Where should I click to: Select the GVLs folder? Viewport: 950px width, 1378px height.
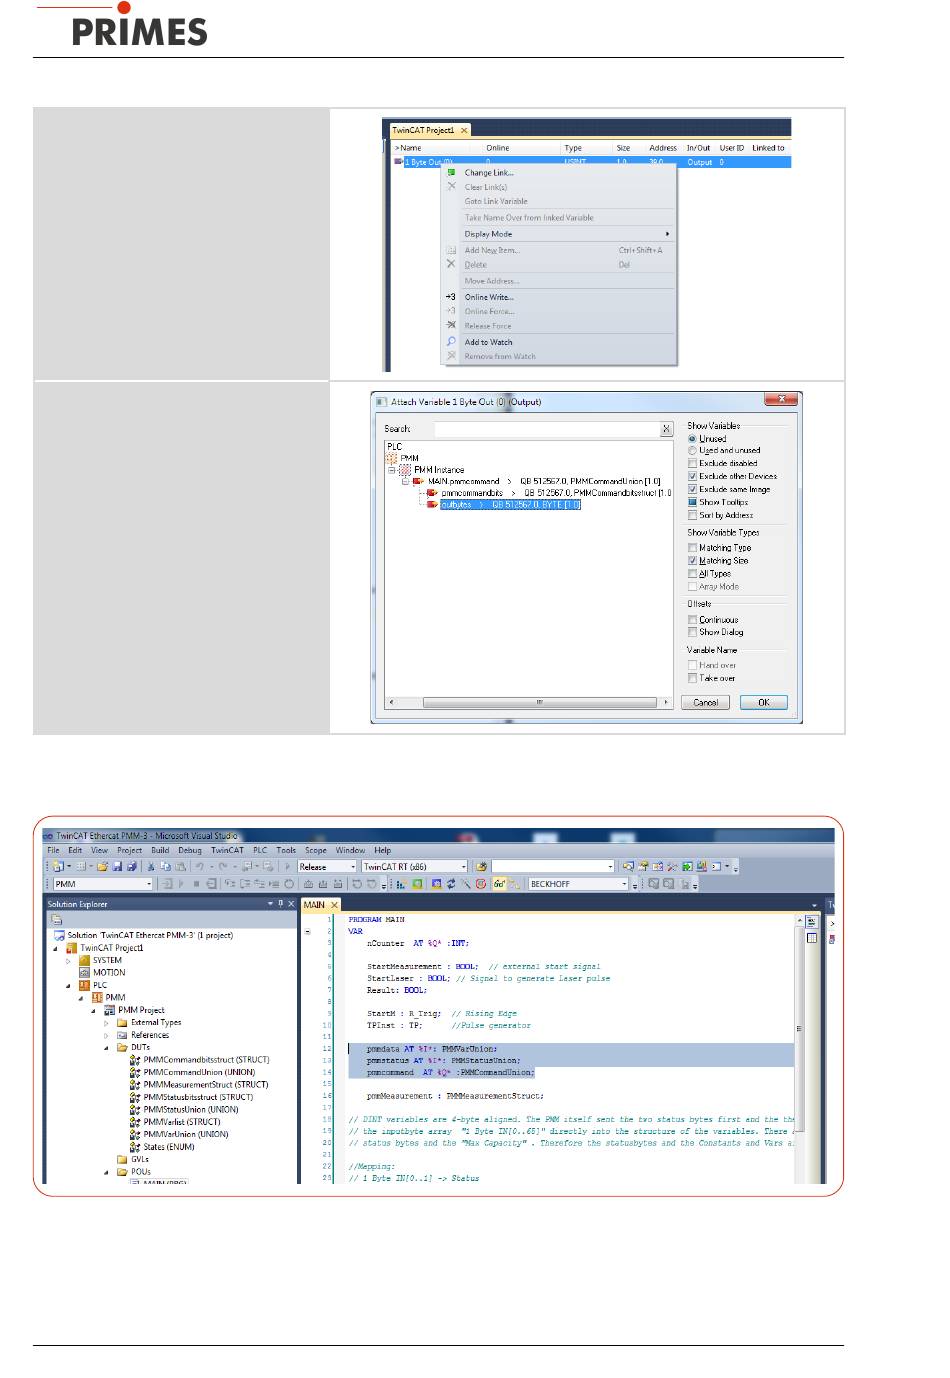[x=132, y=1160]
